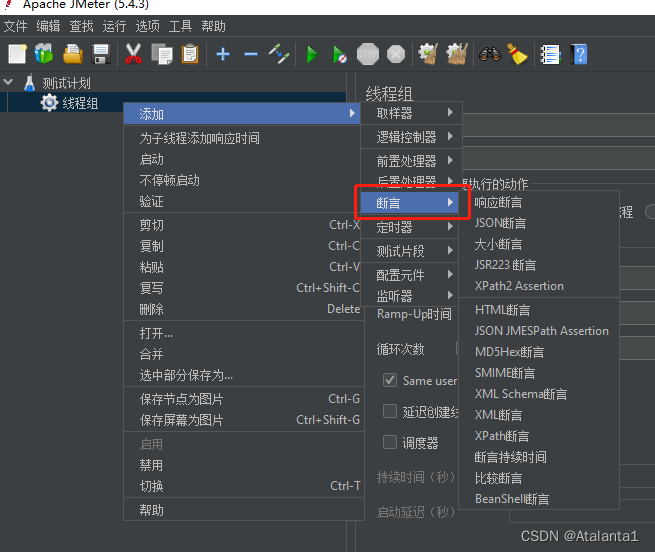Click 禁用 in context menu

242,465
